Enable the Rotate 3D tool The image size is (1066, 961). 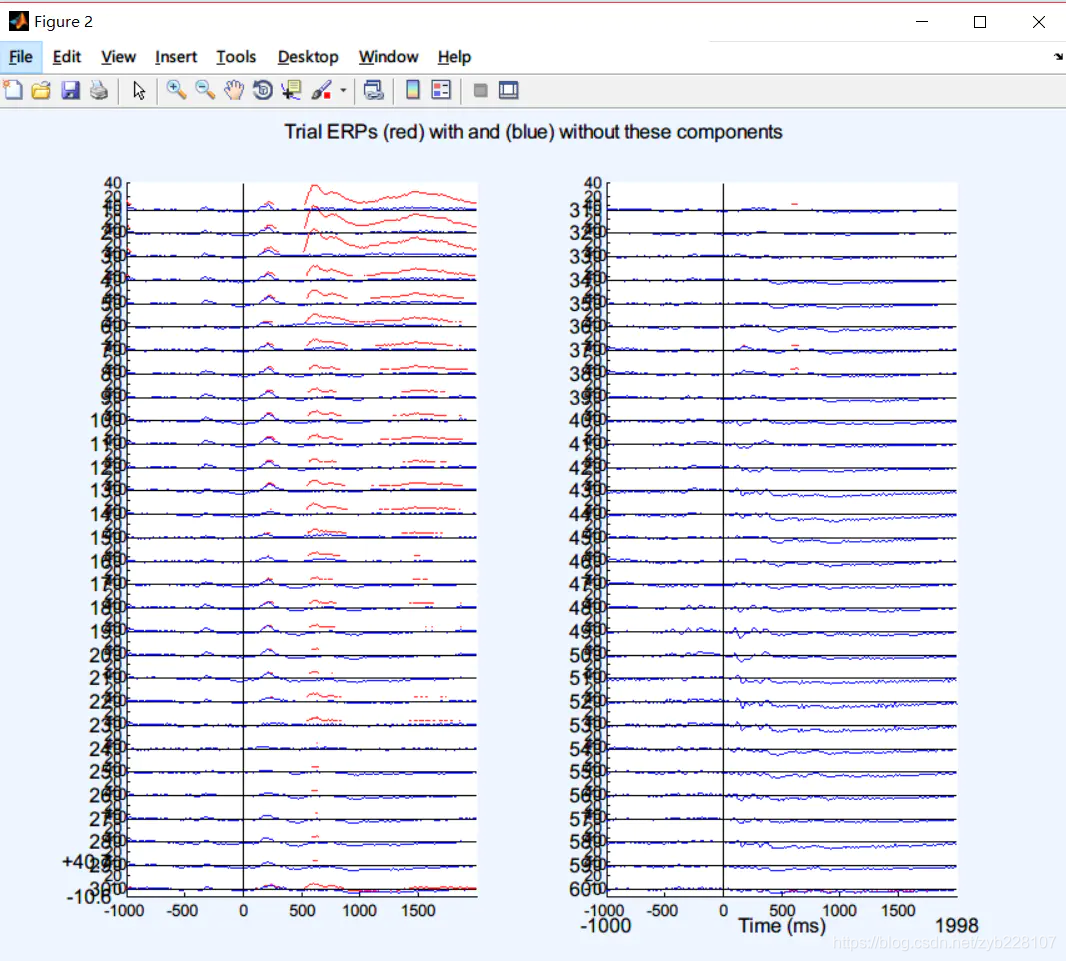click(263, 90)
